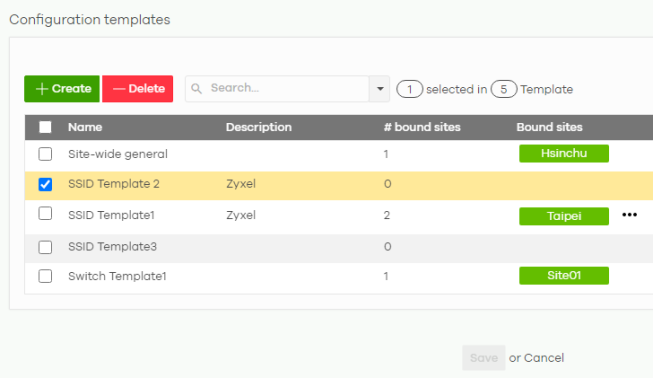
Task: Click the Hsinchu bound site tag
Action: click(x=564, y=153)
